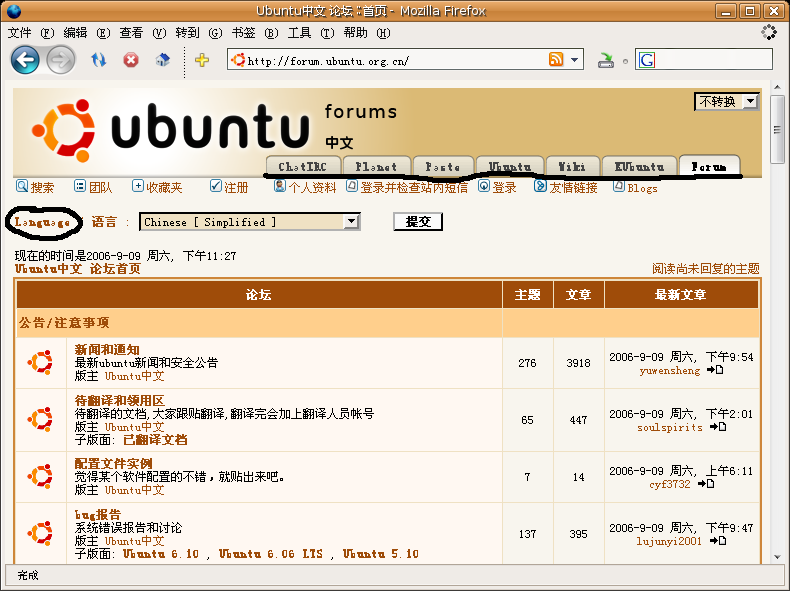This screenshot has height=591, width=790.
Task: Switch to the Forum tab
Action: tap(709, 166)
